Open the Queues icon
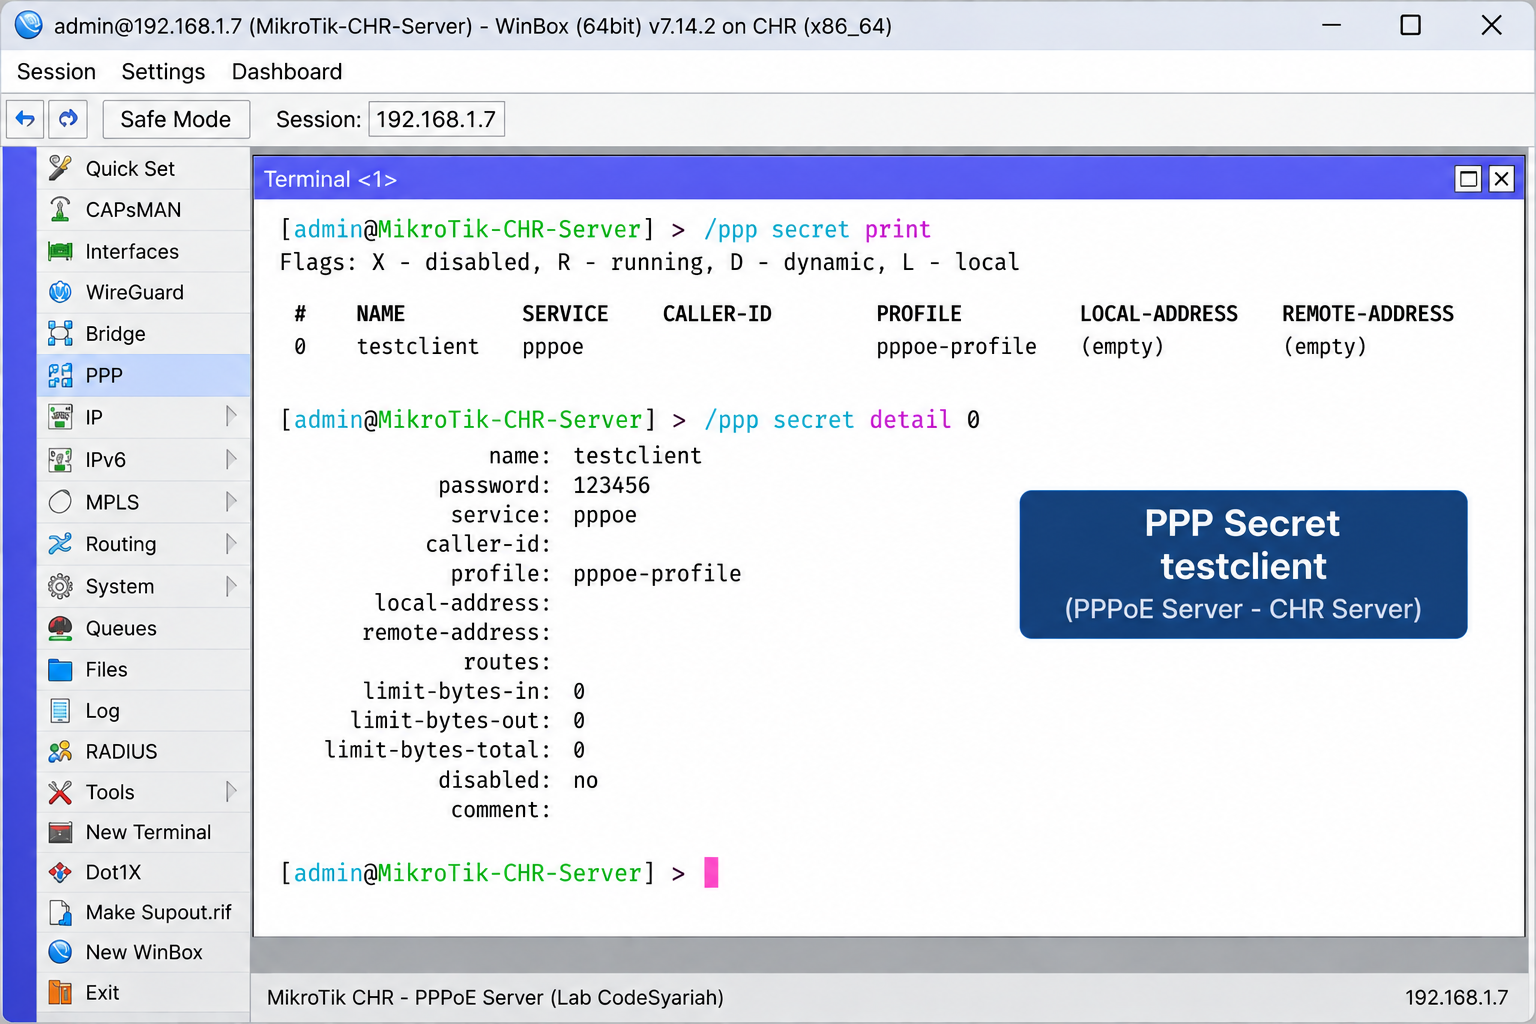The height and width of the screenshot is (1024, 1536). pyautogui.click(x=60, y=628)
